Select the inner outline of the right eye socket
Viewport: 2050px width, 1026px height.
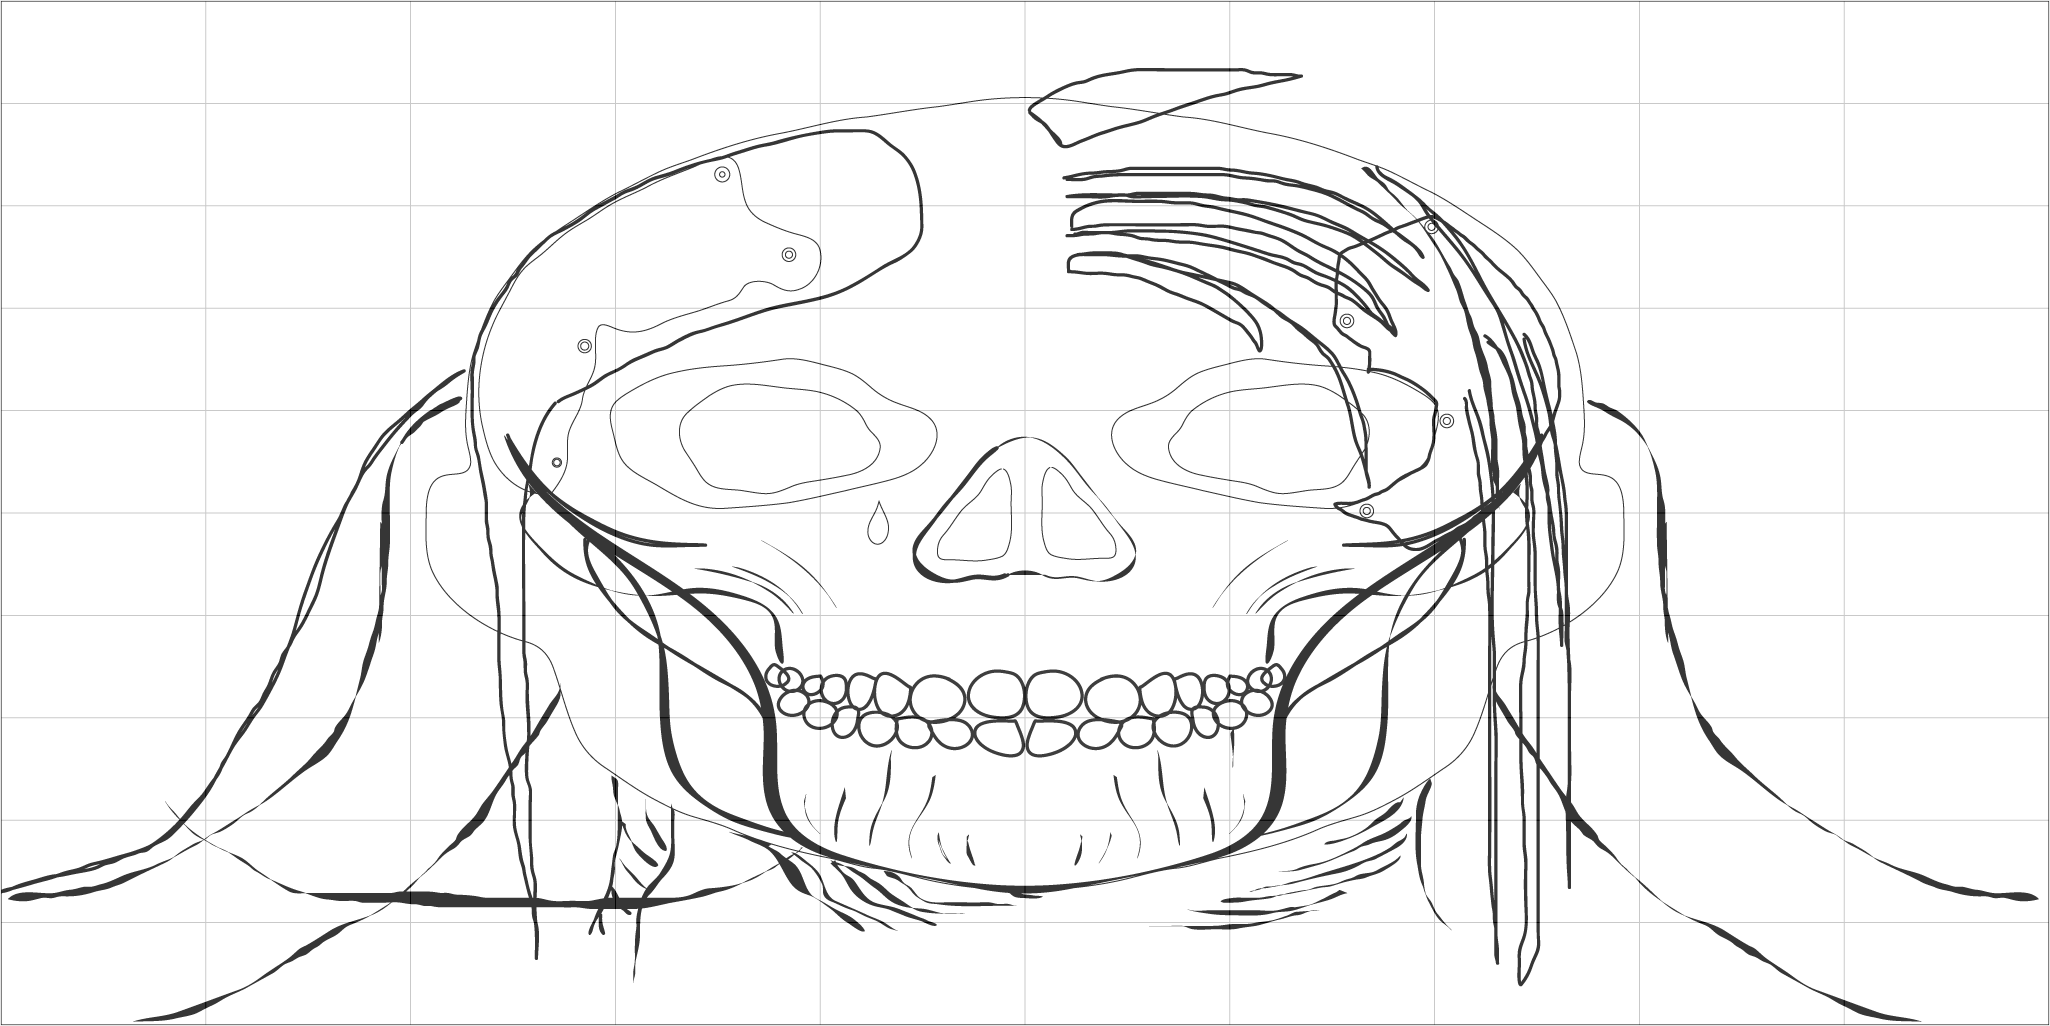tap(1269, 437)
